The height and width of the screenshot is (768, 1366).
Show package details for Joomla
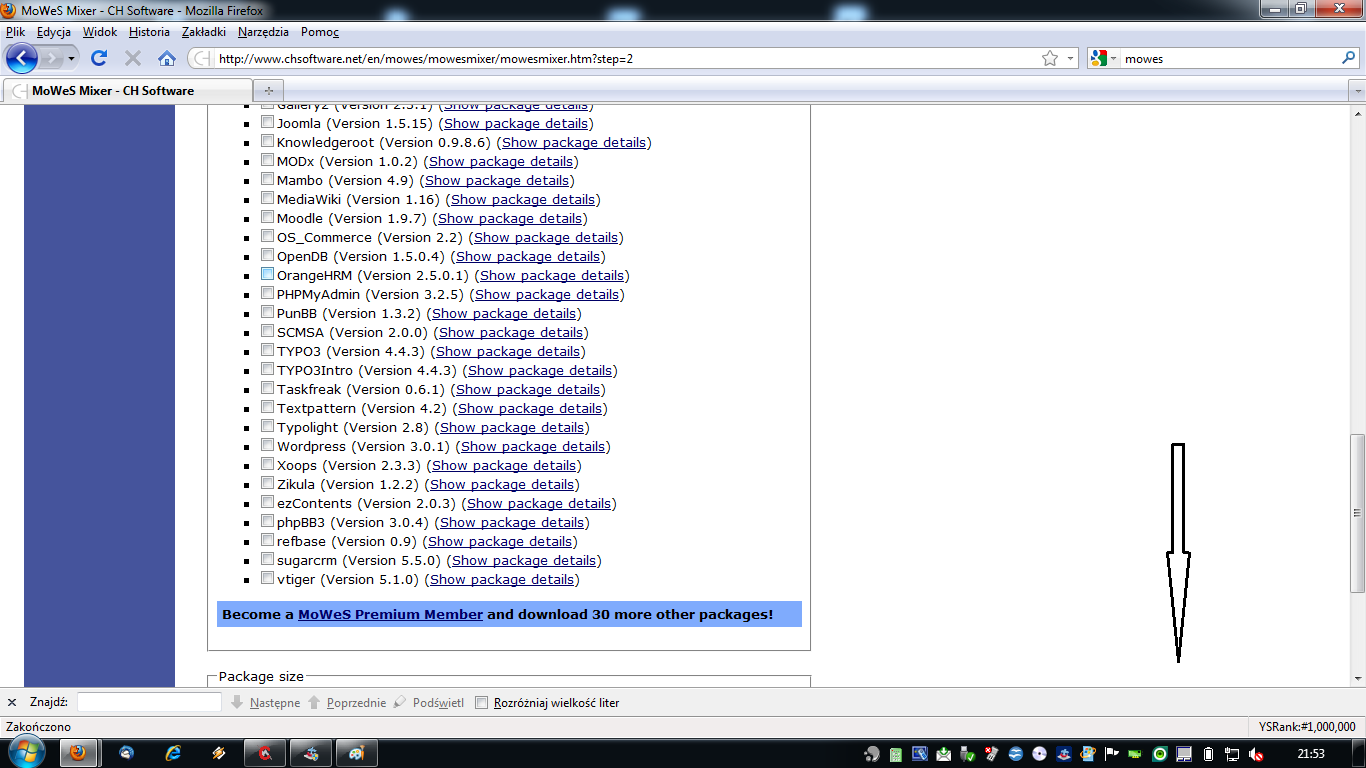click(516, 124)
